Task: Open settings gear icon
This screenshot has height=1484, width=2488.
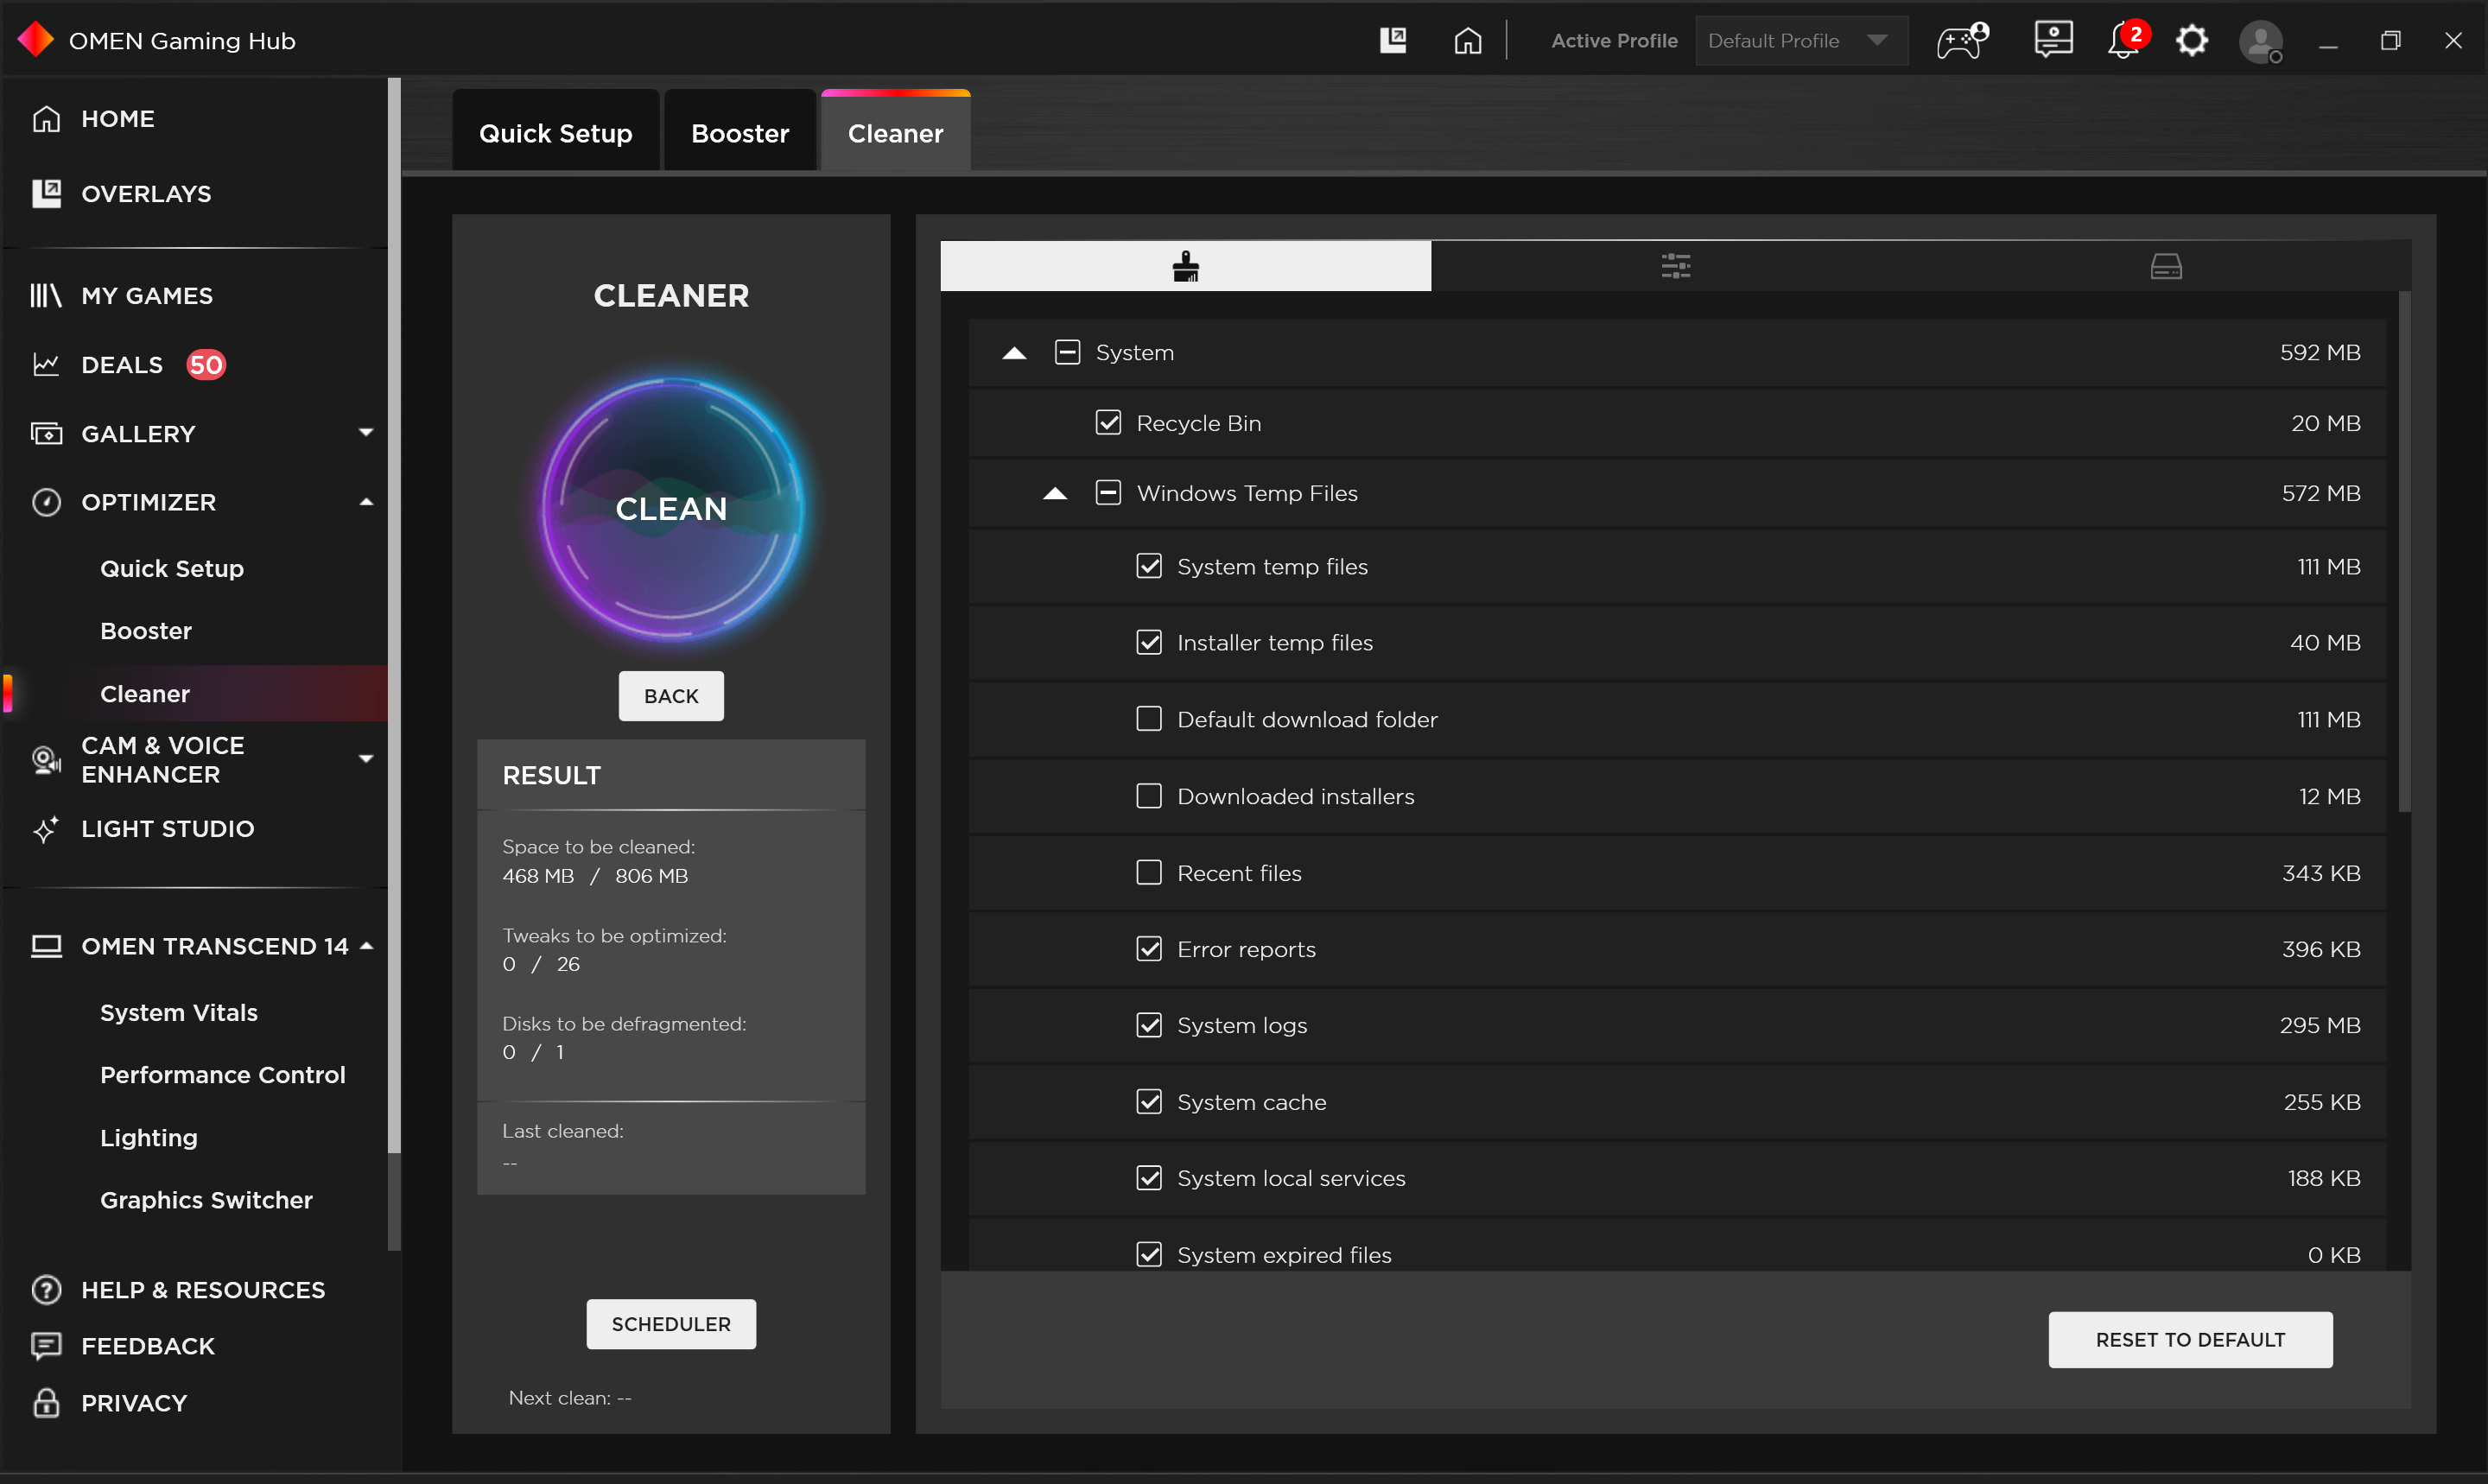Action: pyautogui.click(x=2192, y=41)
